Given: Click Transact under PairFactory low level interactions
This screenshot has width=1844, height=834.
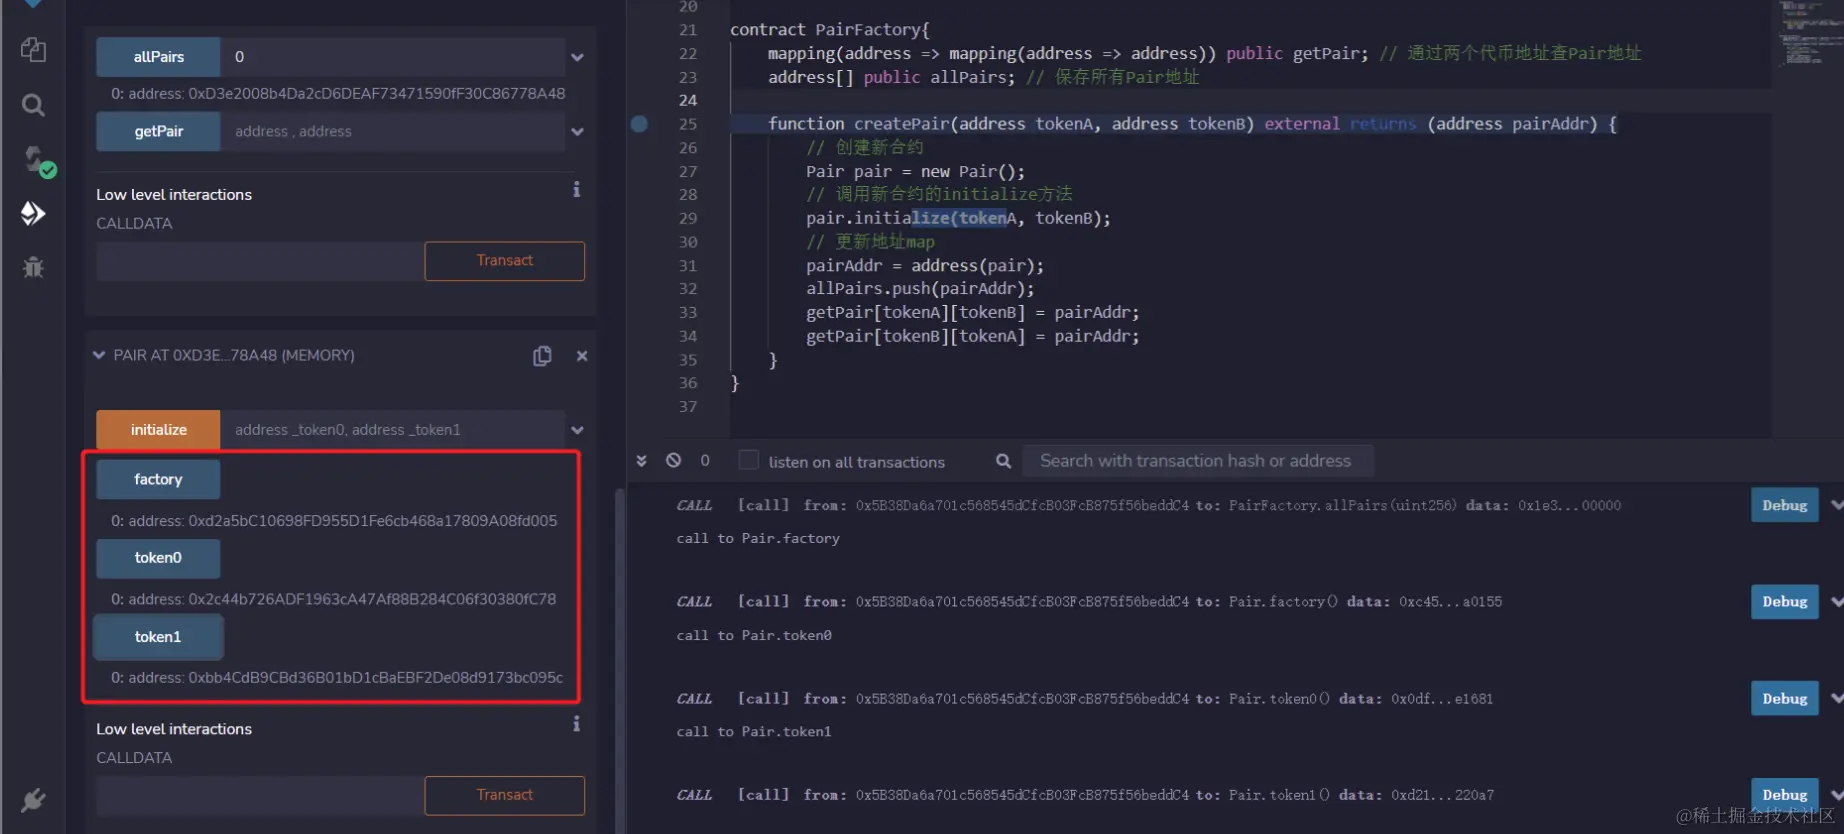Looking at the screenshot, I should [x=505, y=261].
